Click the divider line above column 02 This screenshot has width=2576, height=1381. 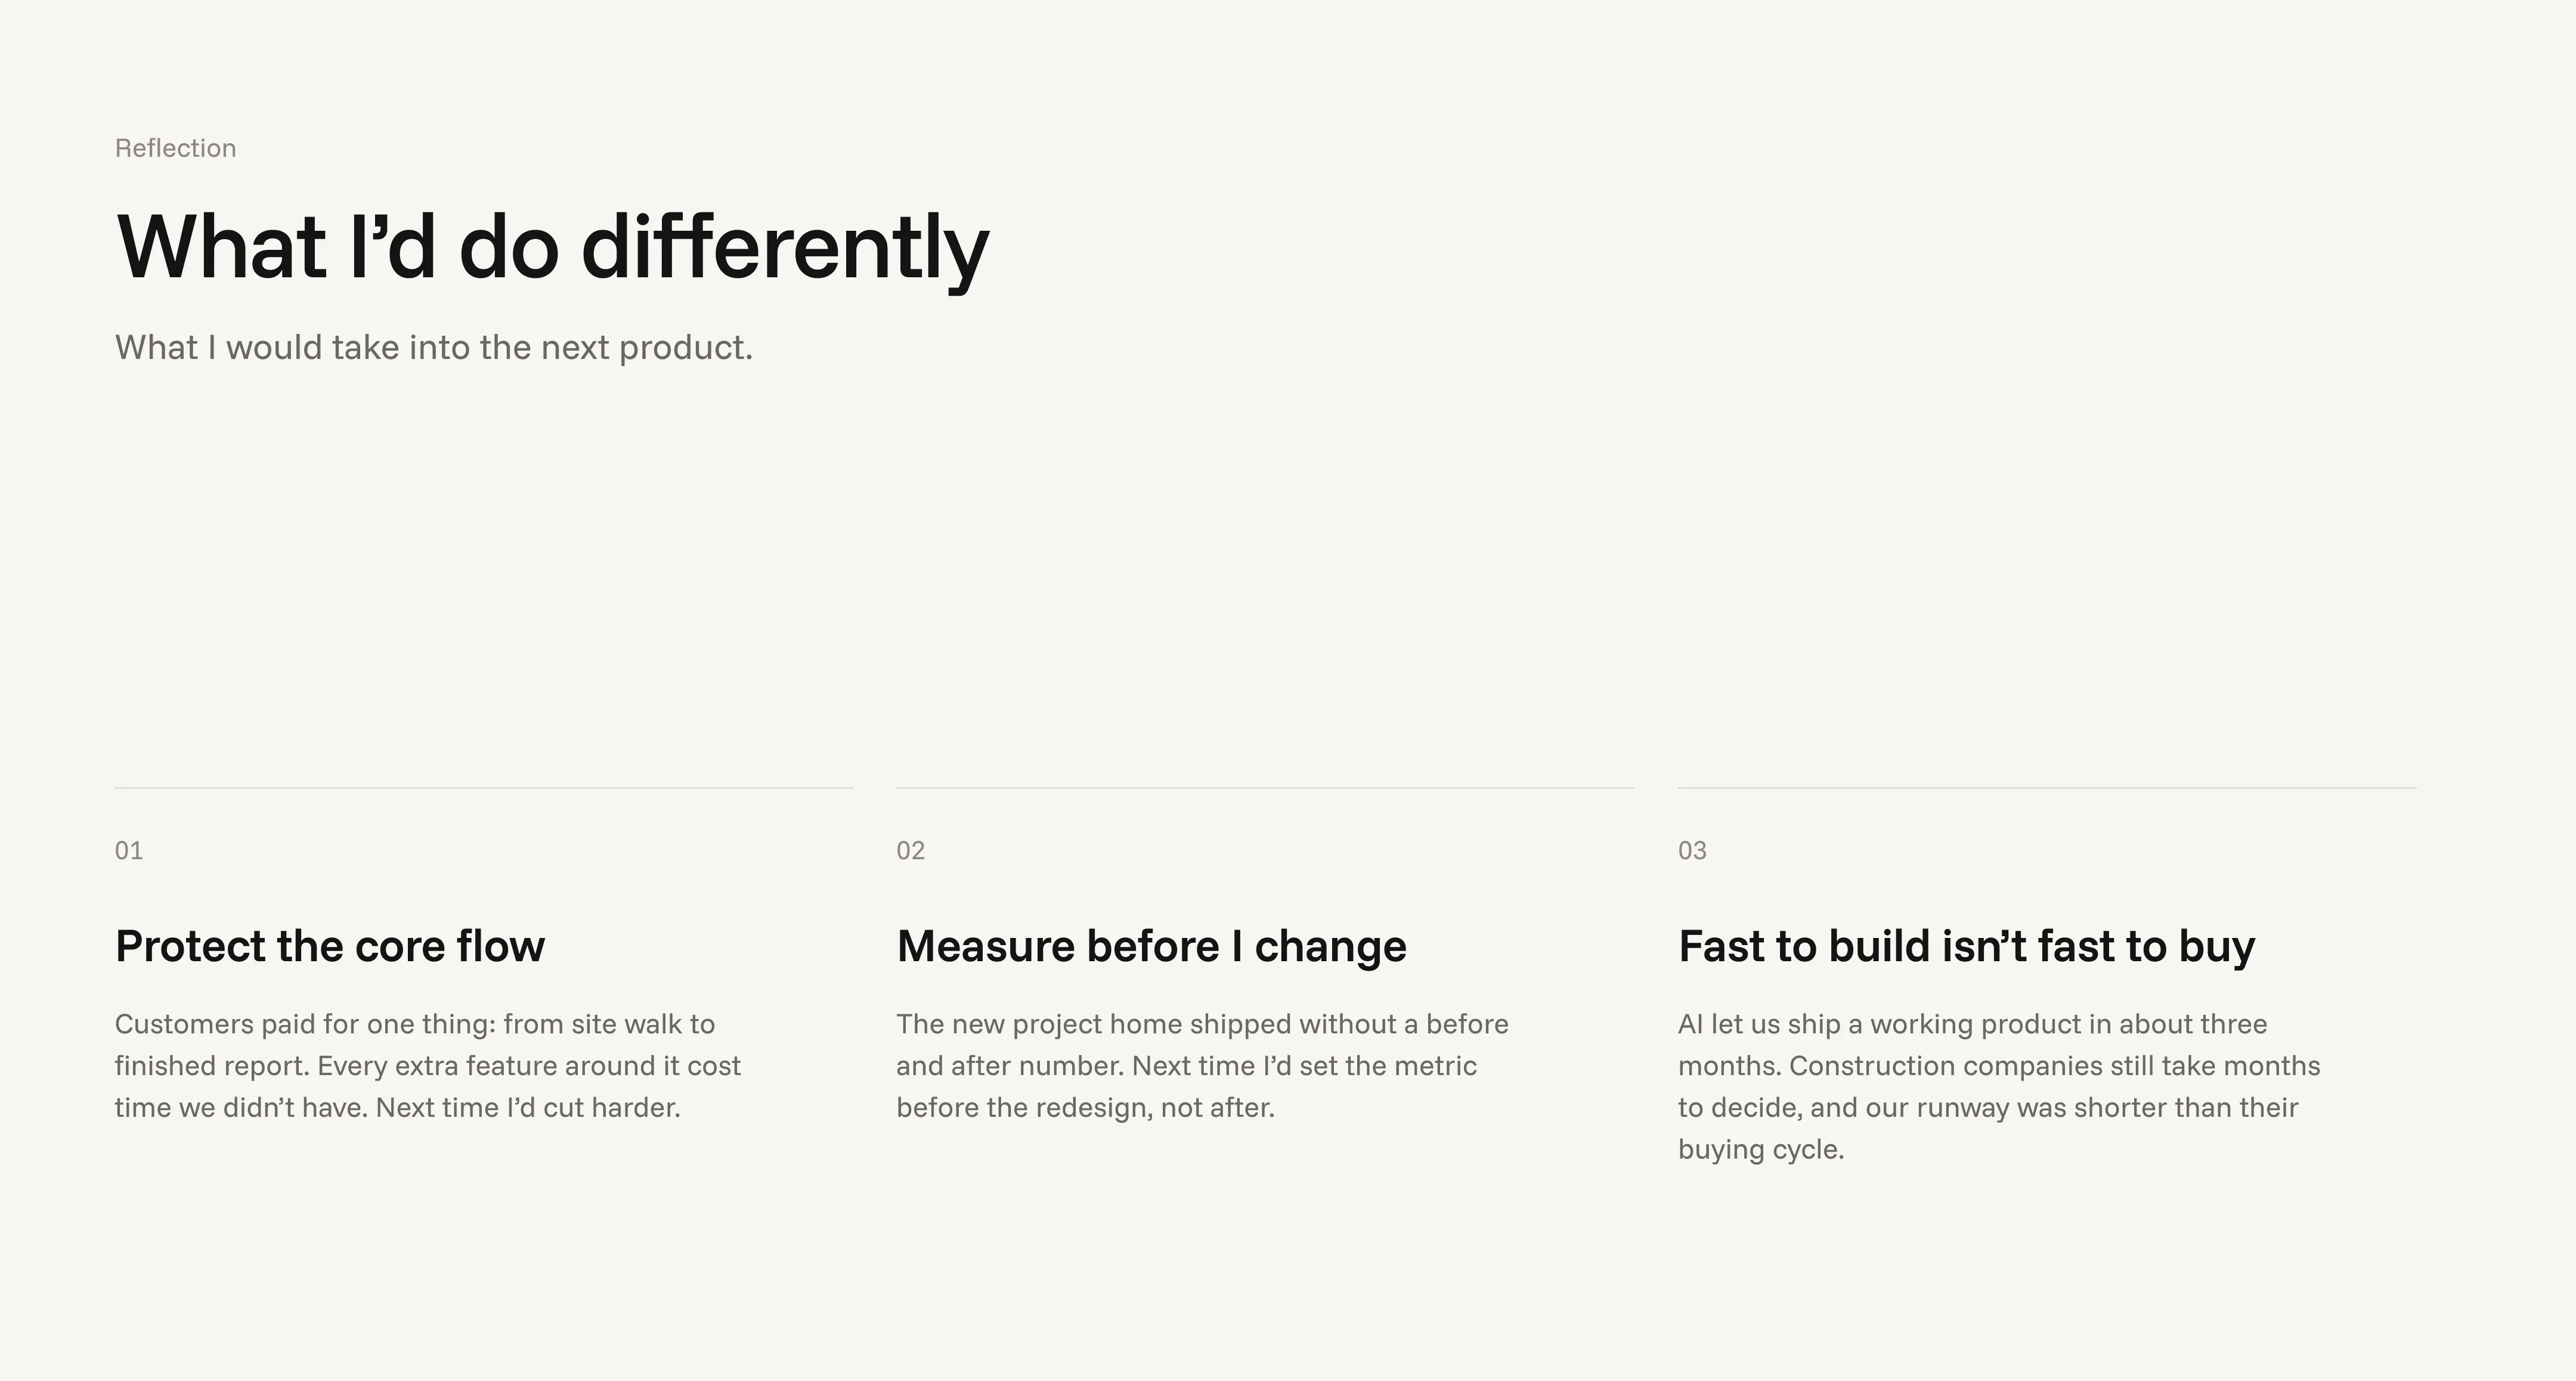tap(1265, 788)
